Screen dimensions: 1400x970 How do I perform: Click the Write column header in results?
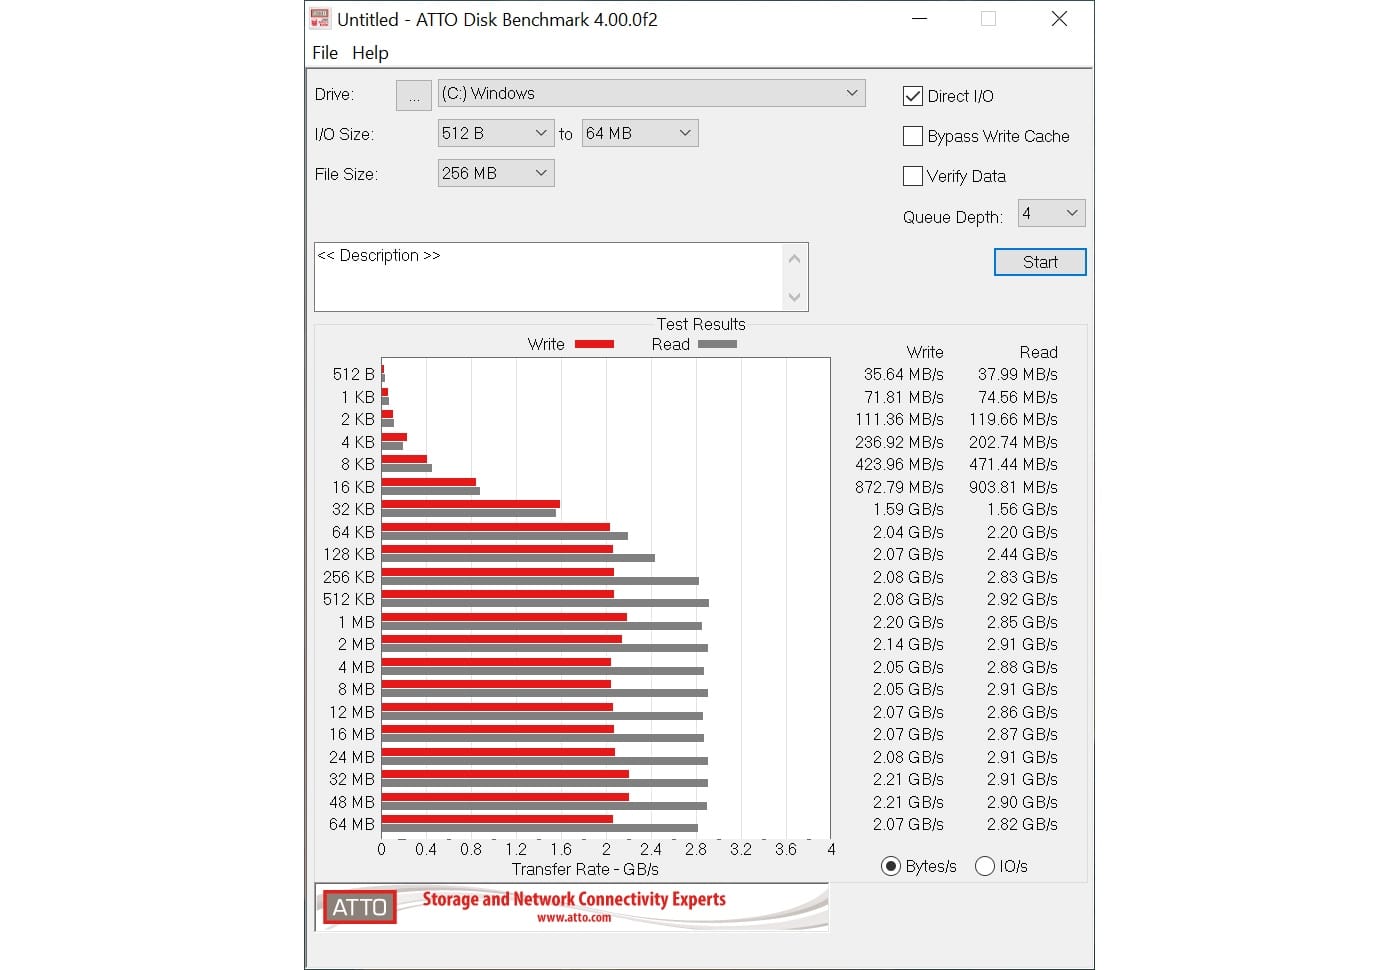[925, 352]
